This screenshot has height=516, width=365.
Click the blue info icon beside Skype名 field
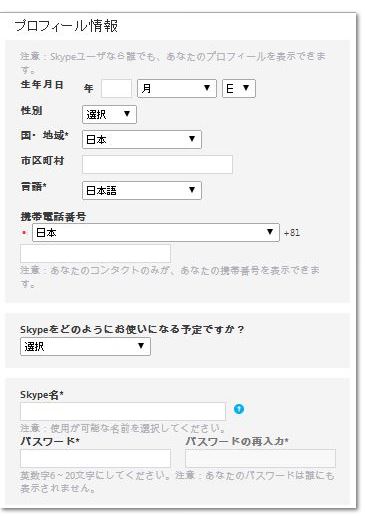(x=239, y=409)
